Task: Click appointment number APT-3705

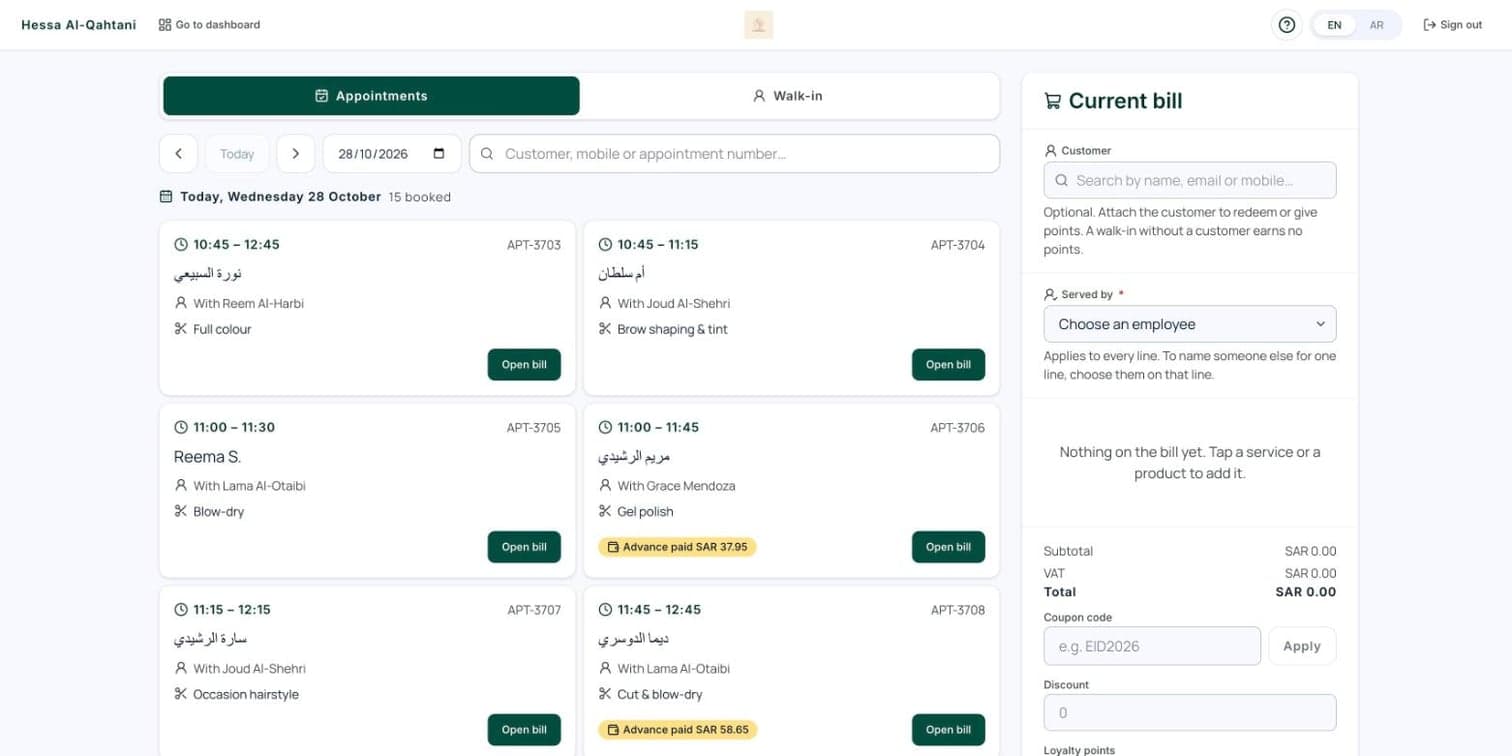Action: 534,428
